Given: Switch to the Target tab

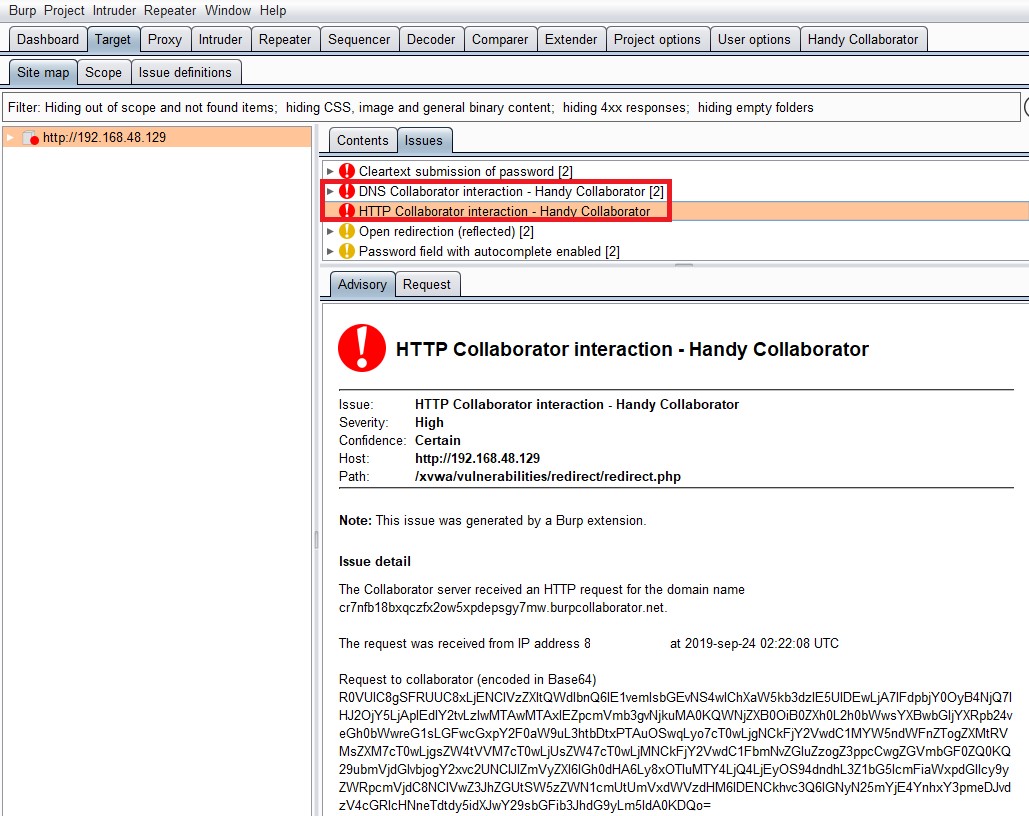Looking at the screenshot, I should 113,39.
